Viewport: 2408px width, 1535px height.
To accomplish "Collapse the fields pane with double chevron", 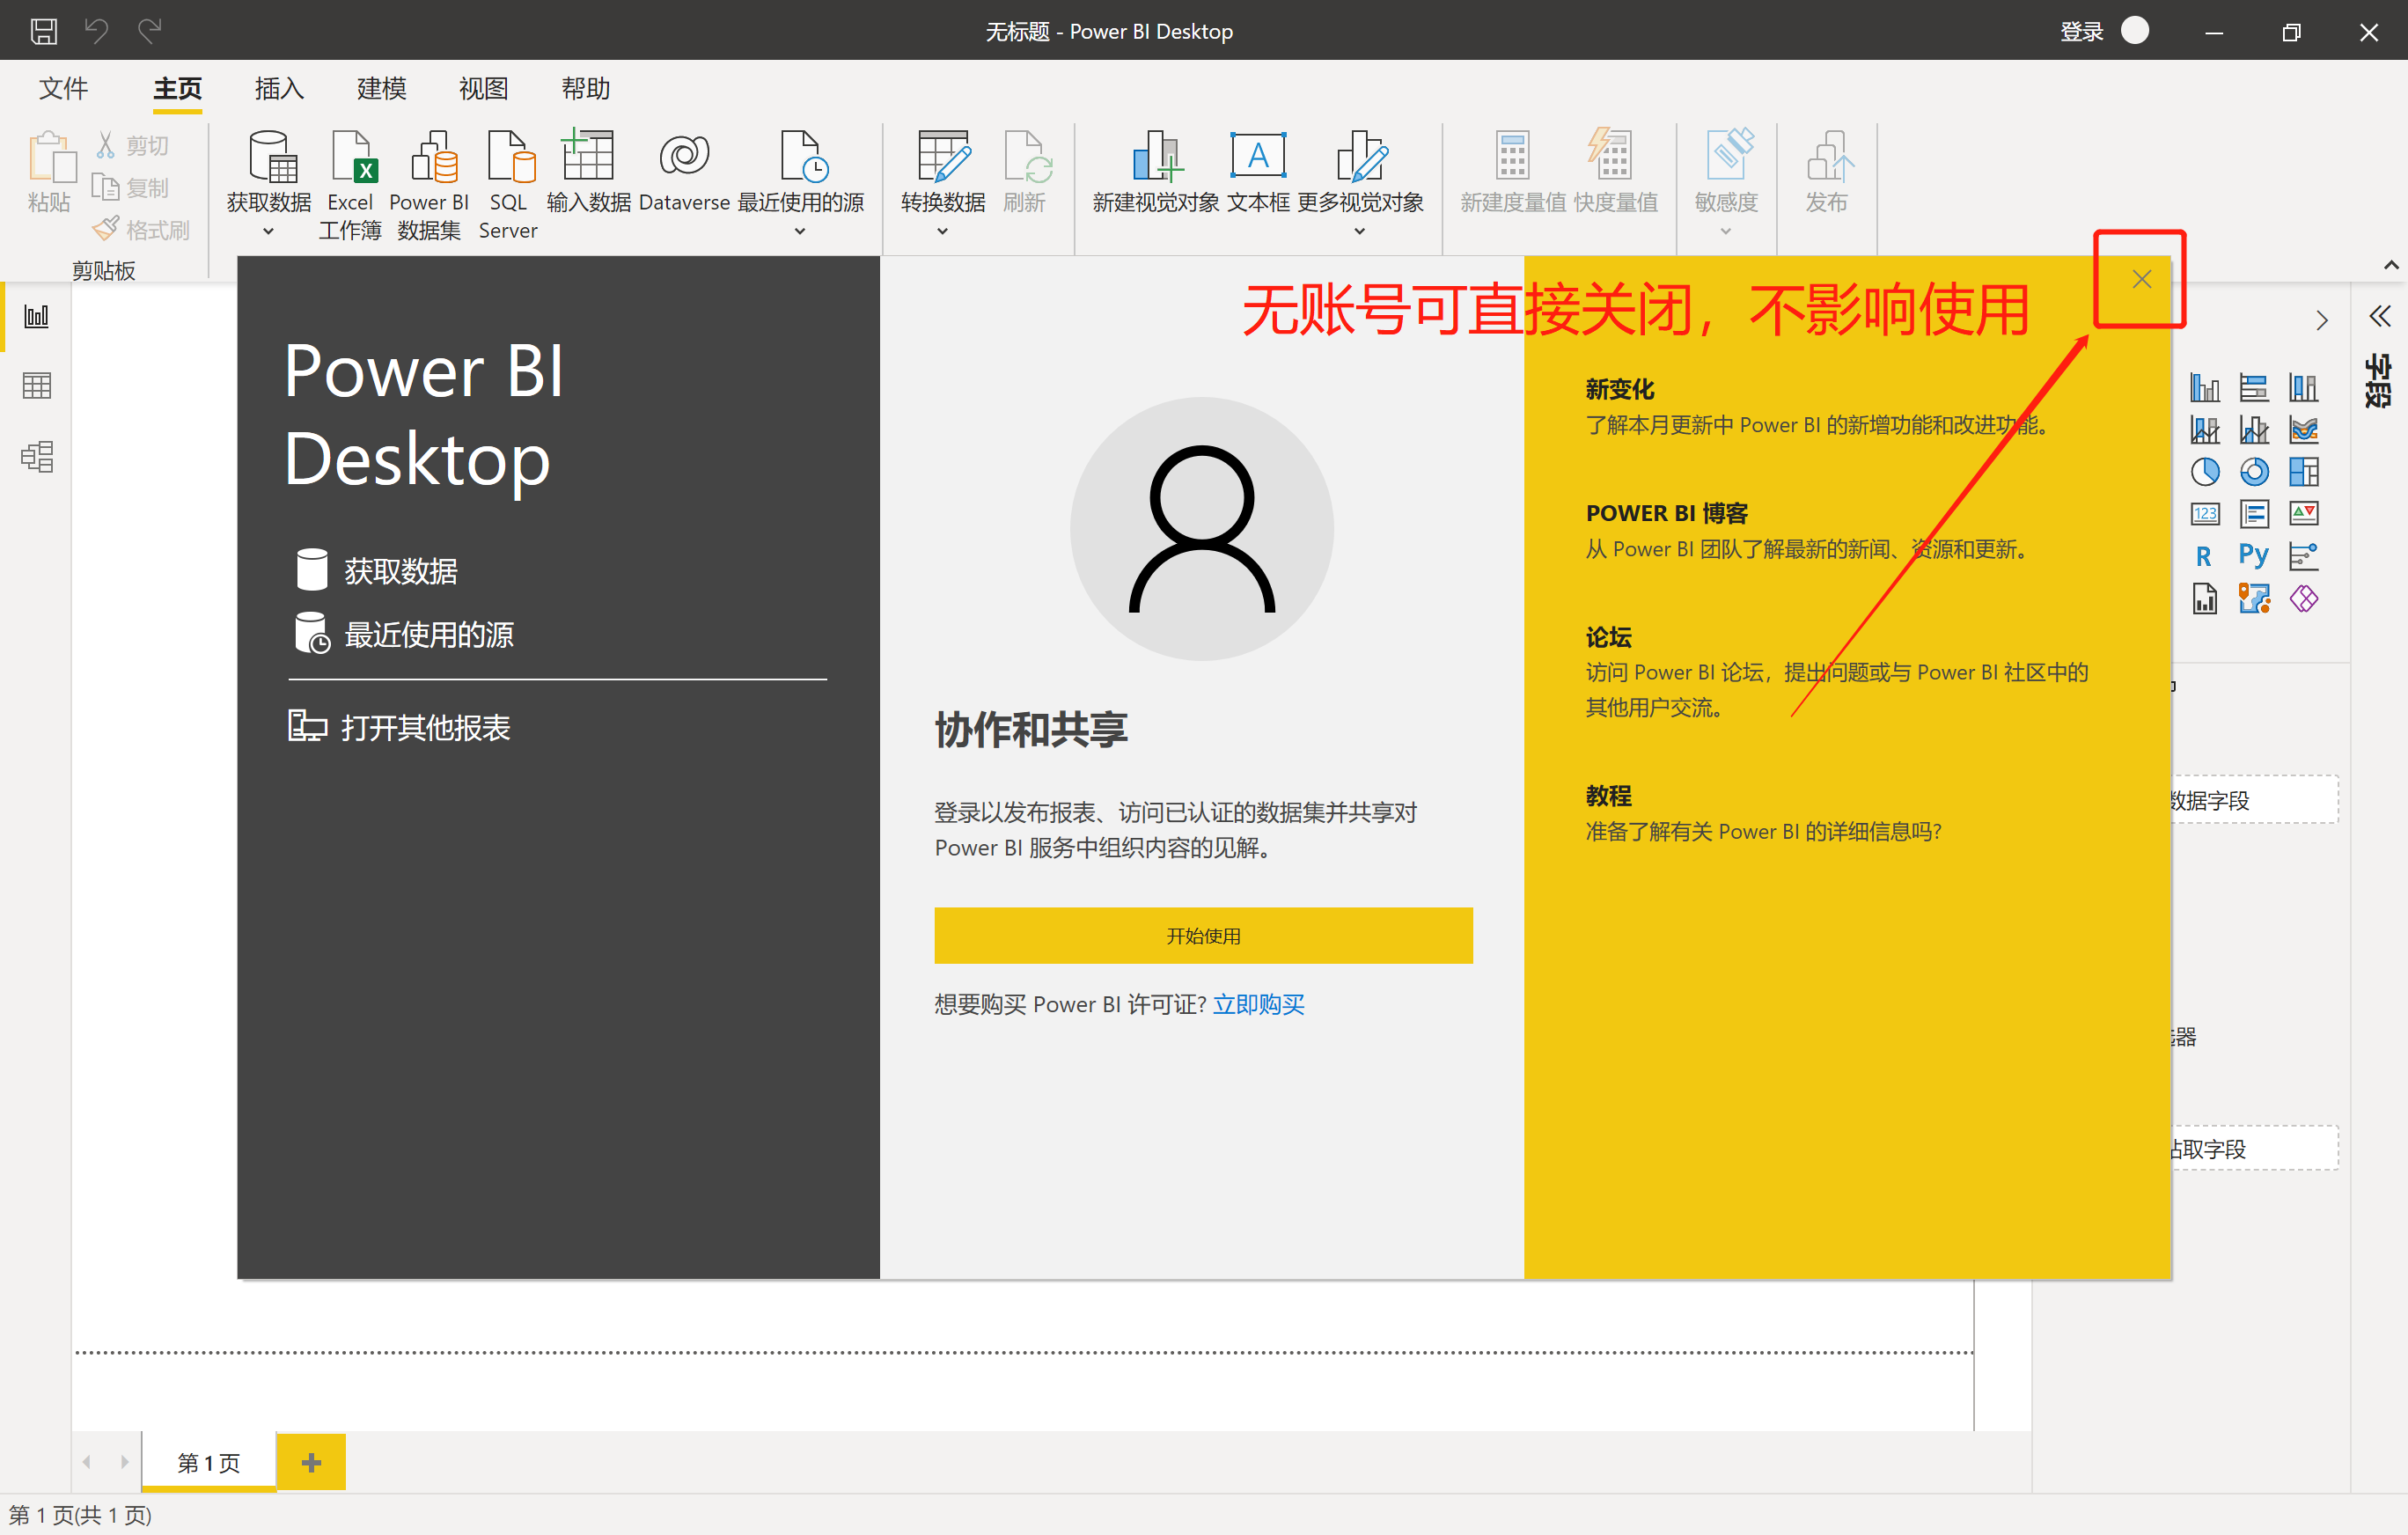I will point(2380,317).
